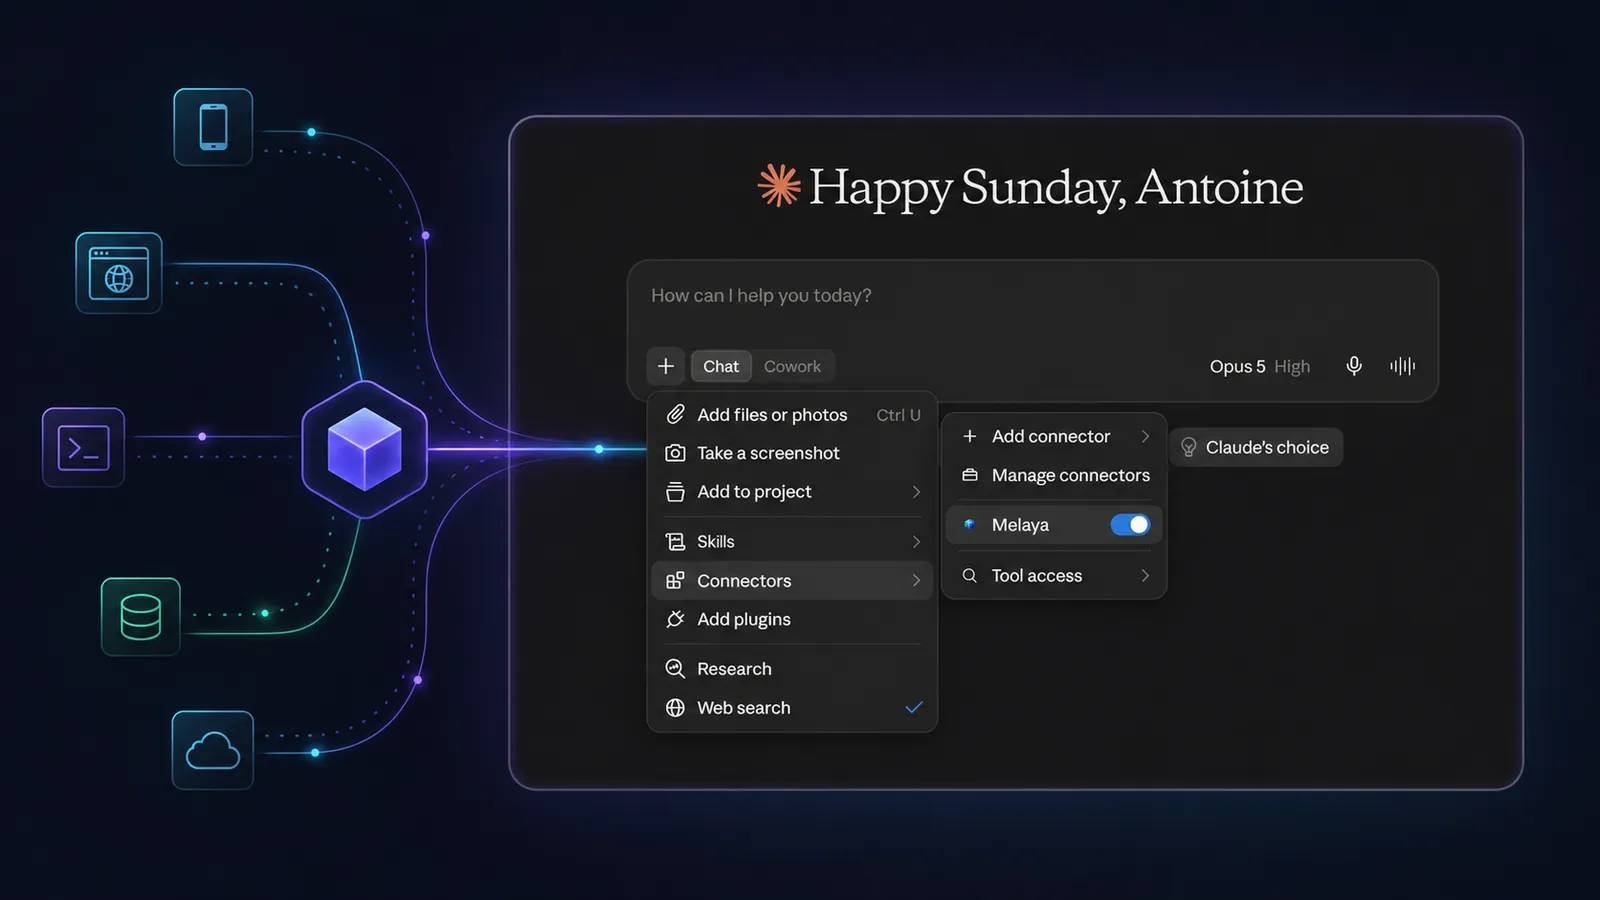
Task: Click the mobile phone icon tile
Action: point(213,127)
